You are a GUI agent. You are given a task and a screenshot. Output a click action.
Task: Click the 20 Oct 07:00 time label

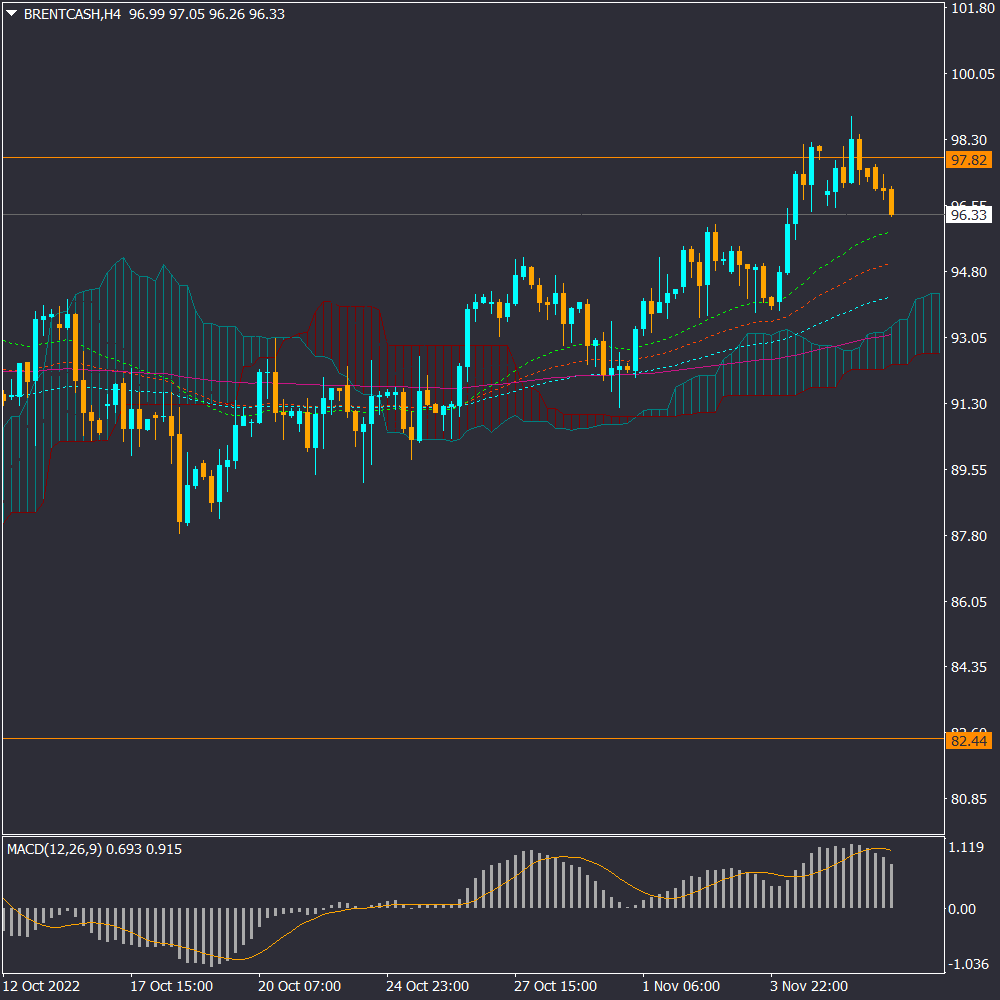[300, 986]
